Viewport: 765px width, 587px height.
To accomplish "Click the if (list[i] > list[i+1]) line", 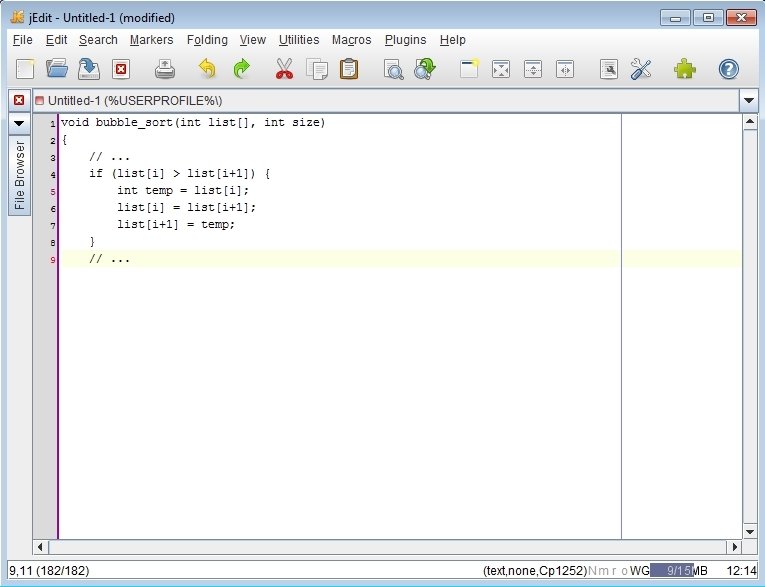I will [x=180, y=174].
